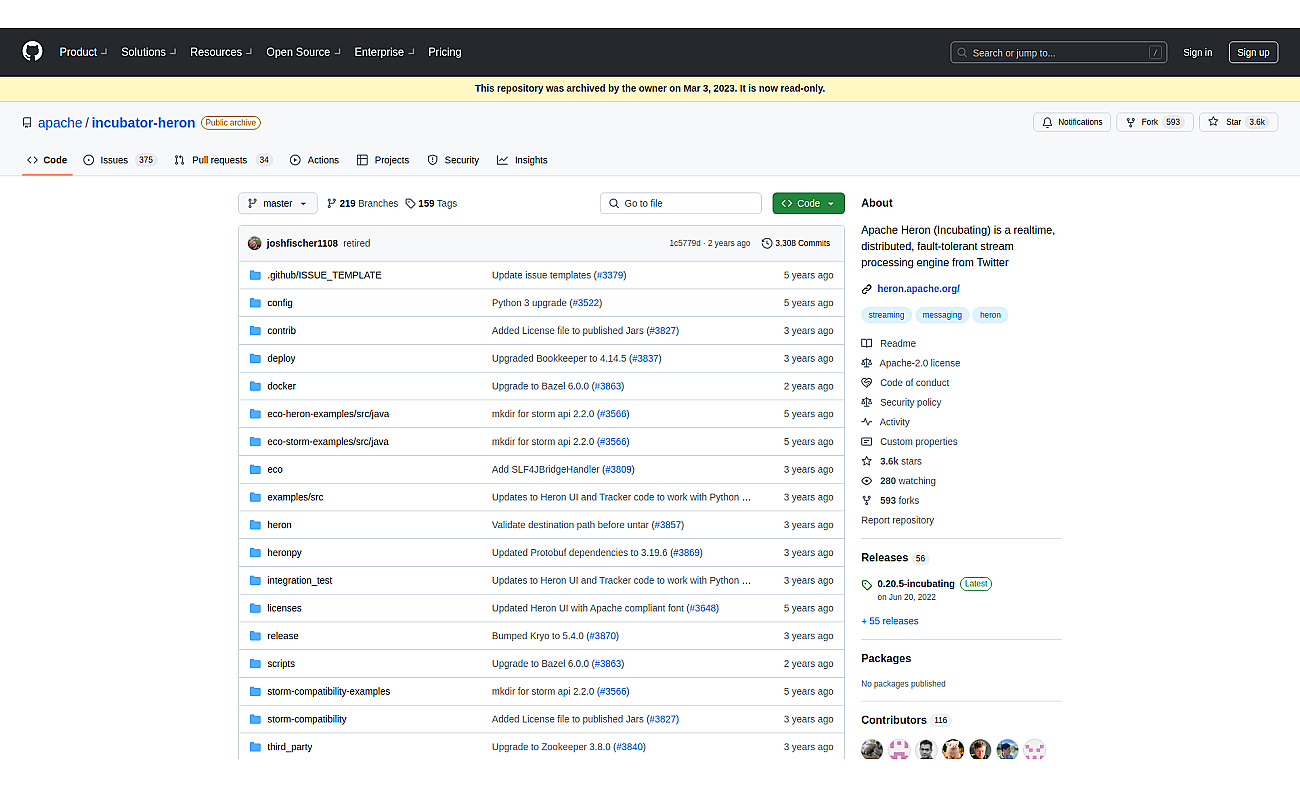The width and height of the screenshot is (1300, 788).
Task: Click the heart icon beside Code of conduct
Action: pyautogui.click(x=867, y=383)
